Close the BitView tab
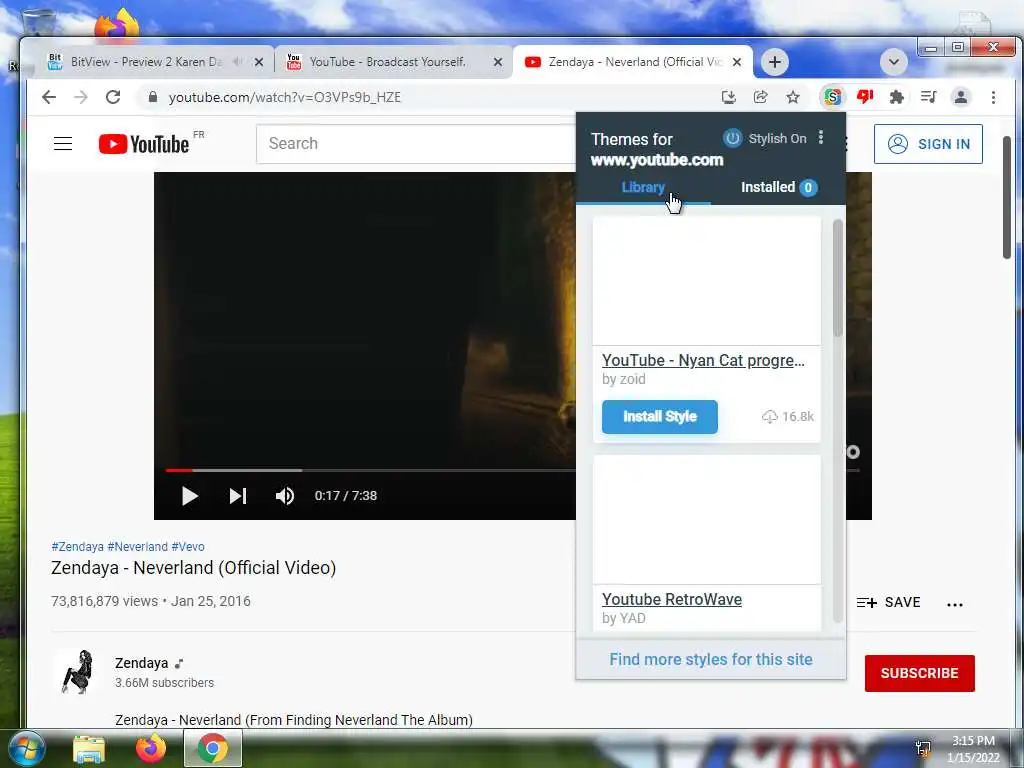 point(259,62)
